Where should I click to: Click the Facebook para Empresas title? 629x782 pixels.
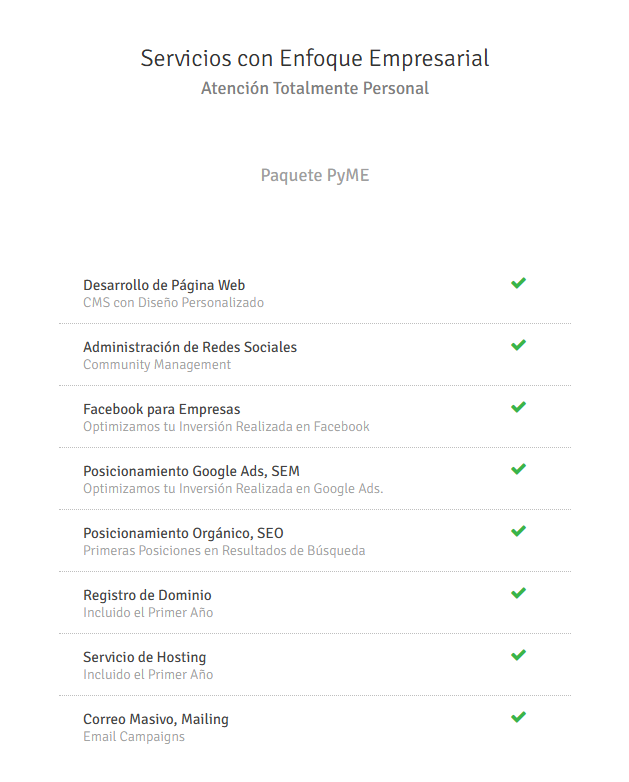coord(162,409)
